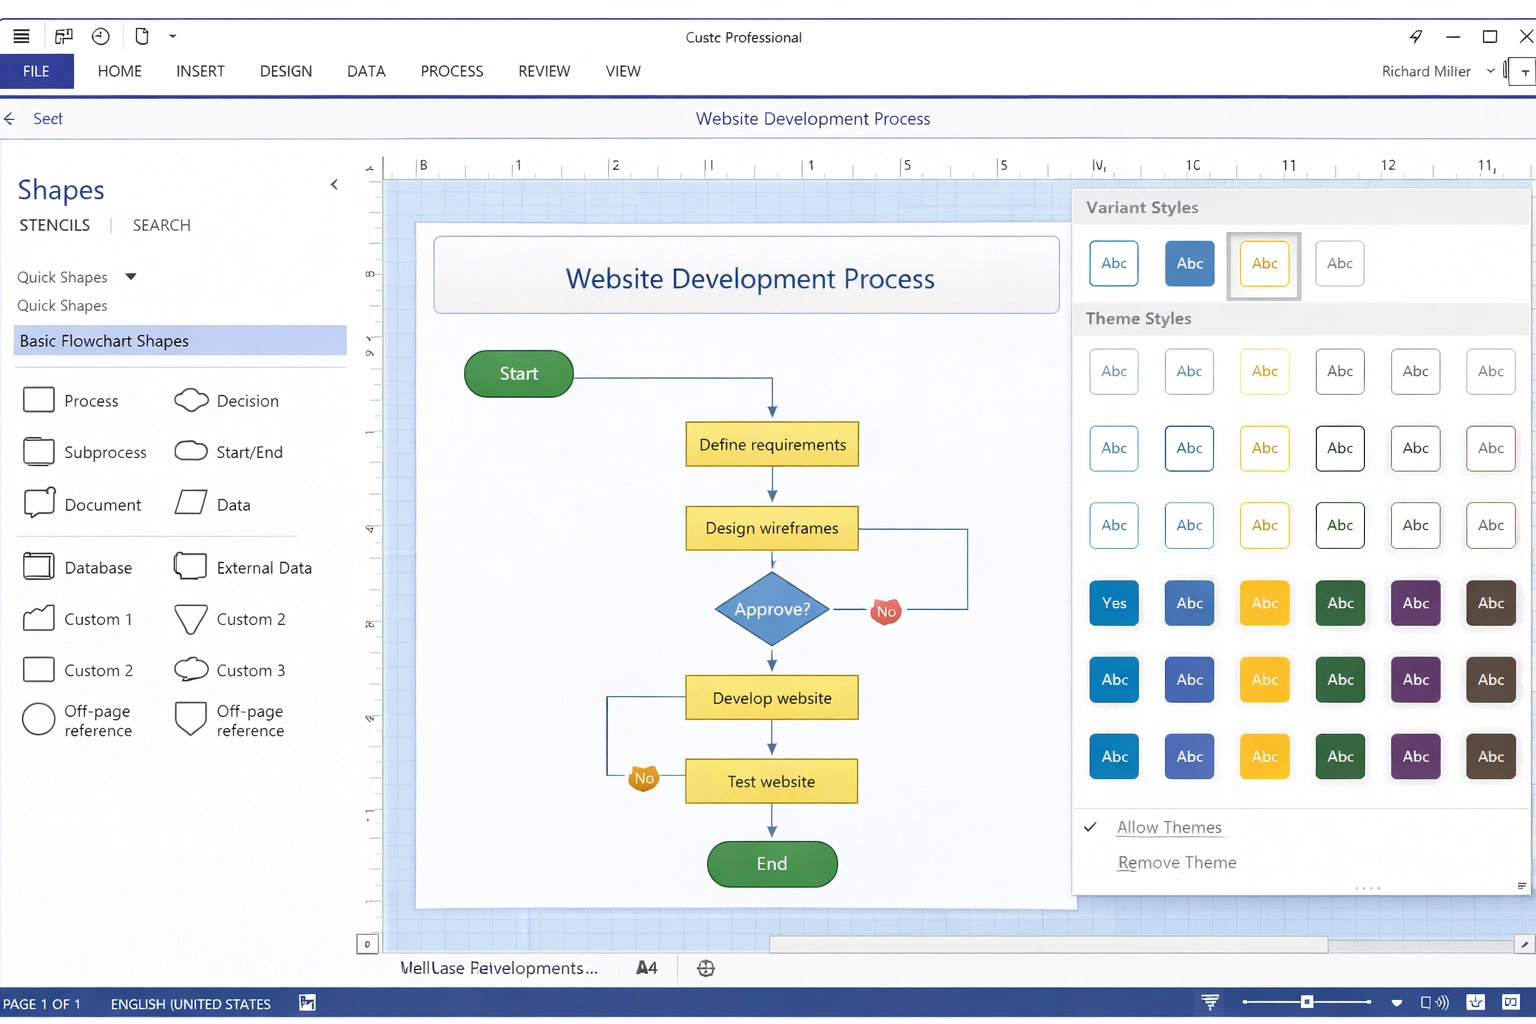Click the globe icon beside A4
The image size is (1536, 1024).
click(x=706, y=968)
